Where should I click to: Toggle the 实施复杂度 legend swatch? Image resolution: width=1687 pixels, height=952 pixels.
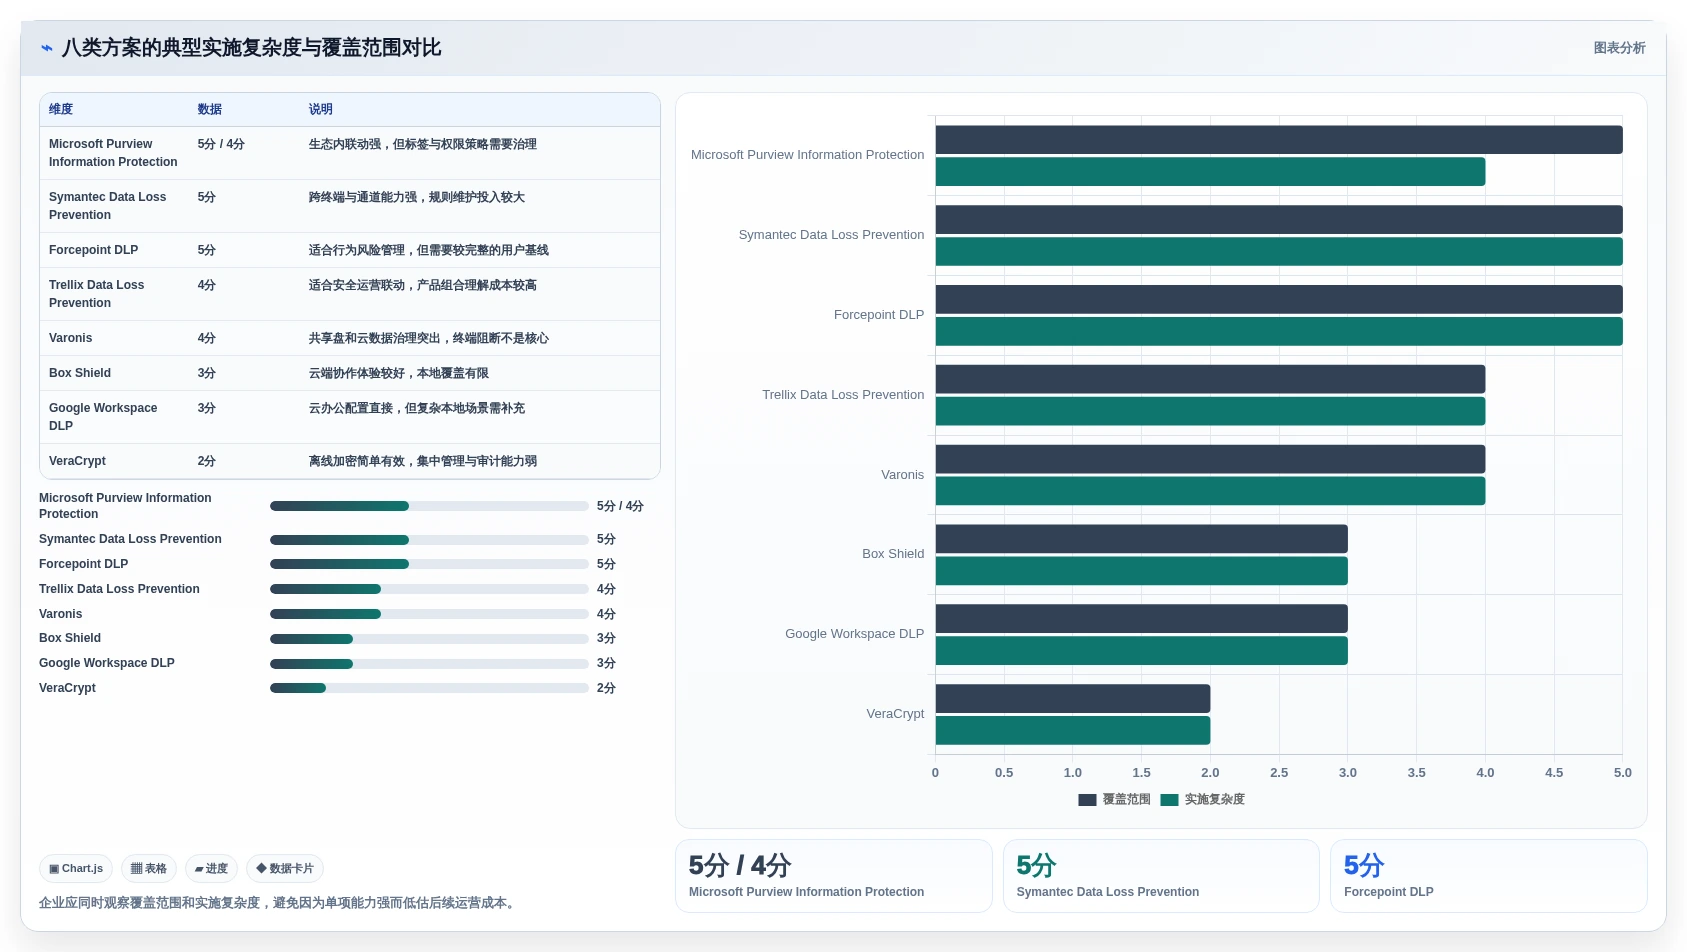[1169, 800]
